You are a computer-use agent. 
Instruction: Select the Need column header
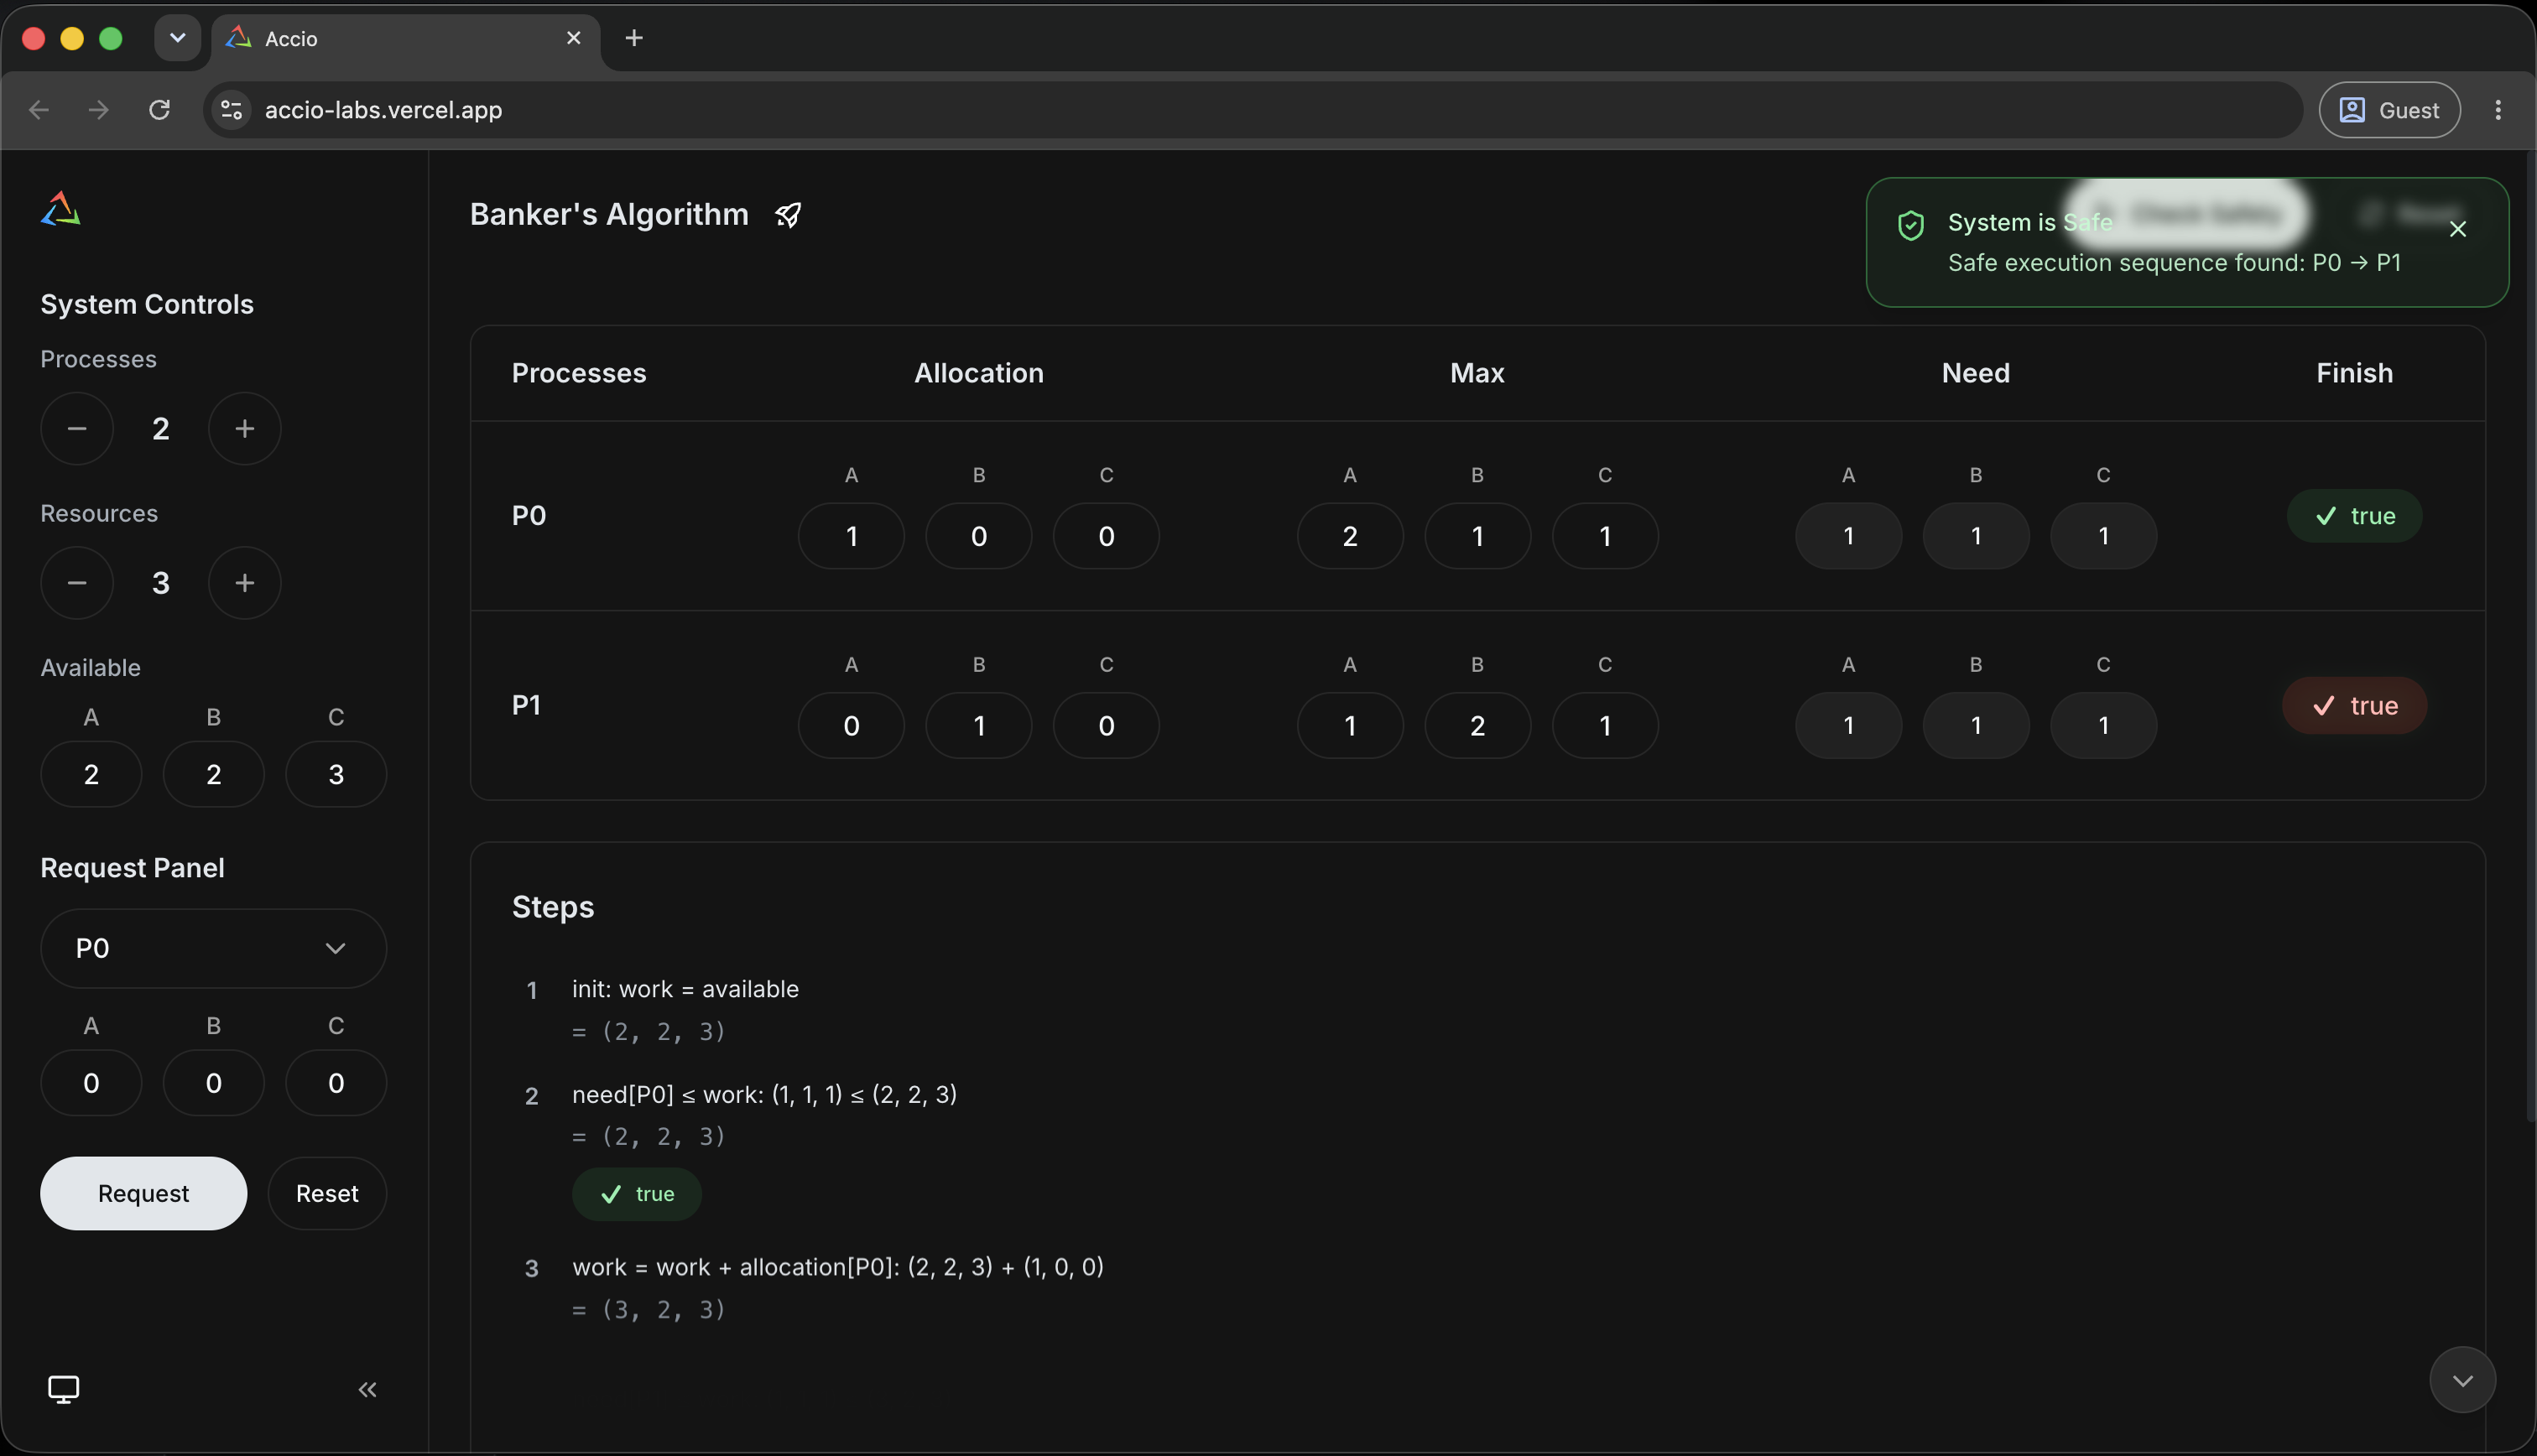click(x=1976, y=373)
